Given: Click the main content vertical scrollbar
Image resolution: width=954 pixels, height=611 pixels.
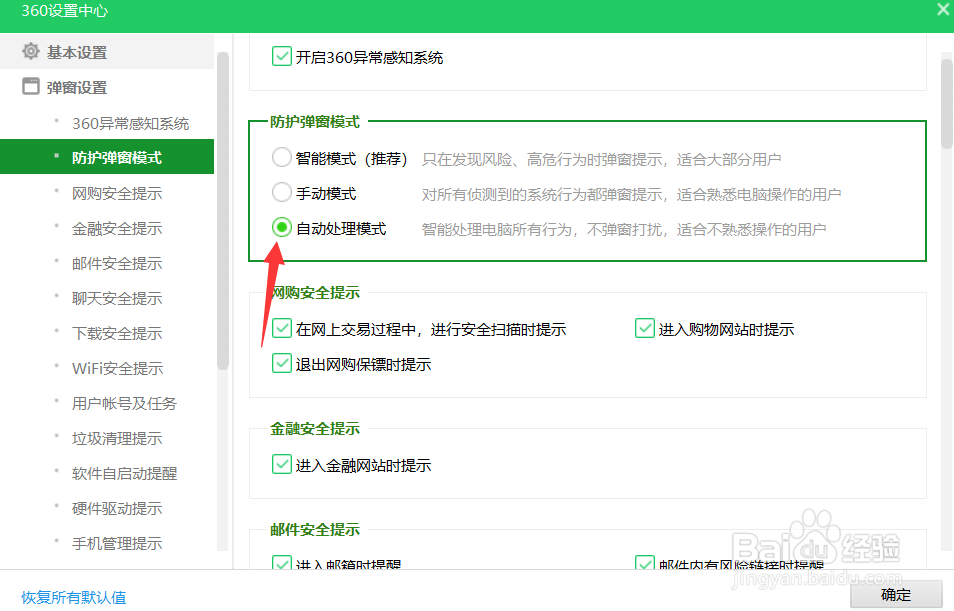Looking at the screenshot, I should tap(946, 103).
